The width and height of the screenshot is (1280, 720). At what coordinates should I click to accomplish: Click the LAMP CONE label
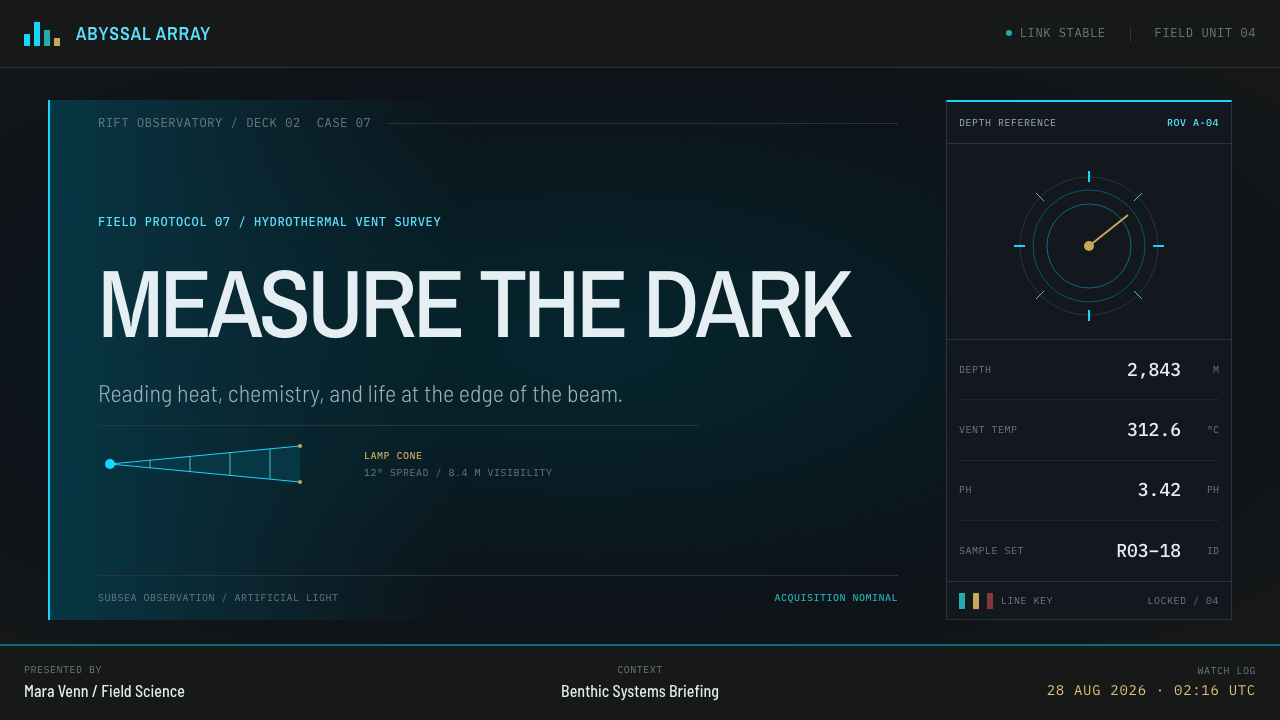point(393,456)
